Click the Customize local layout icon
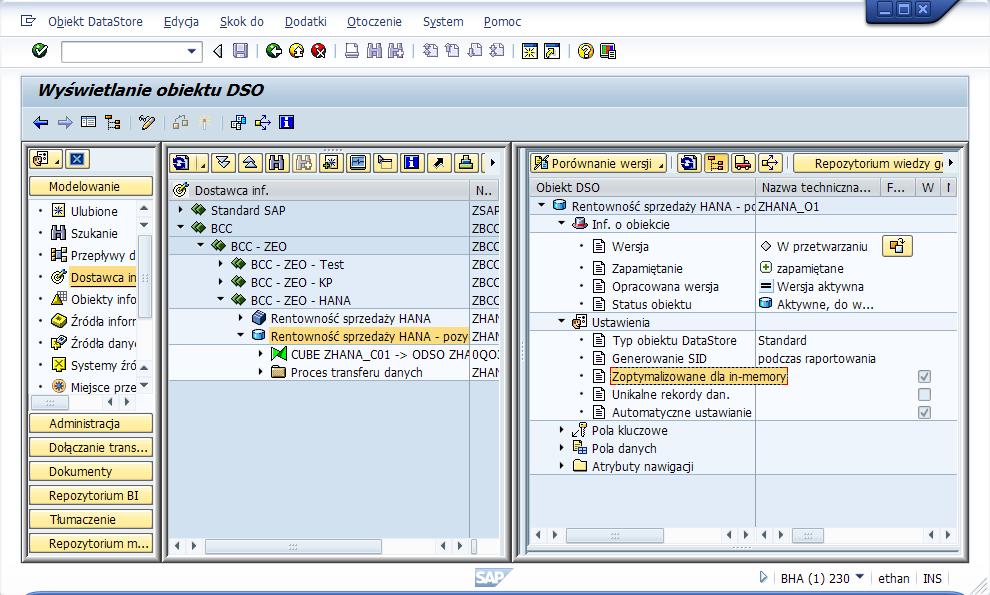Screen dimensions: 990x595 click(607, 51)
